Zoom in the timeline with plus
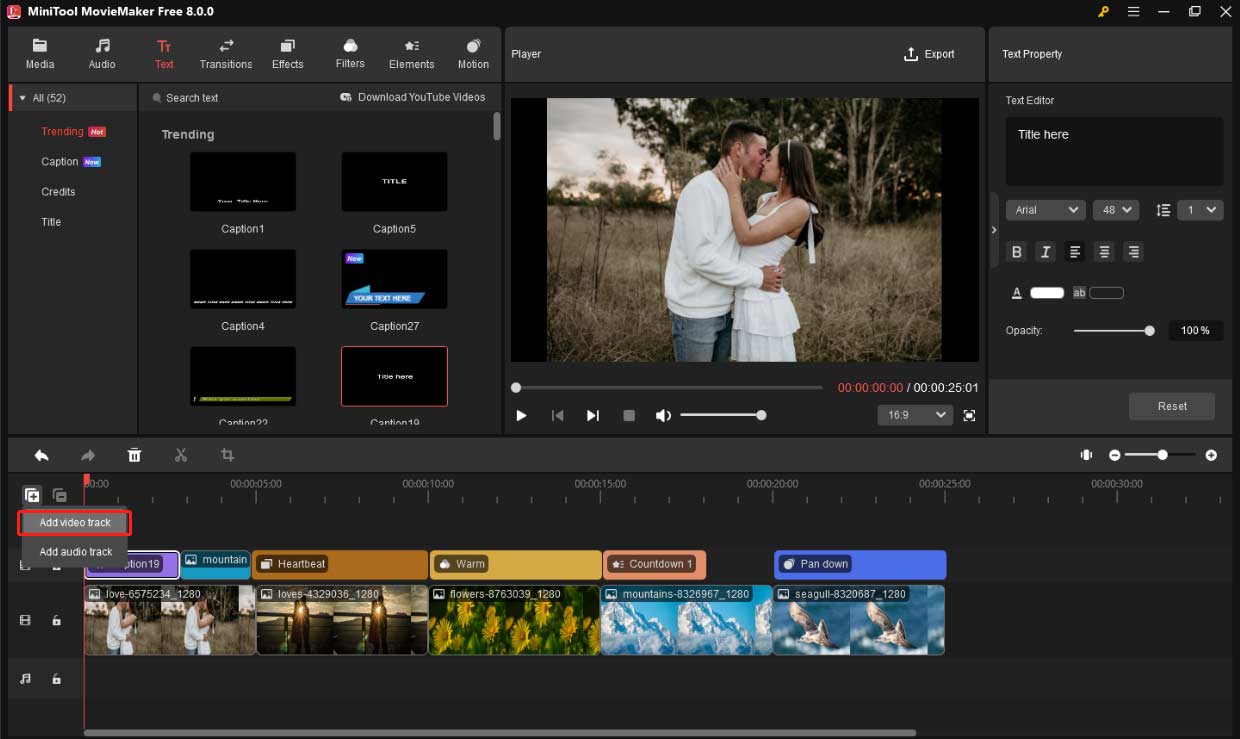 pos(1211,455)
